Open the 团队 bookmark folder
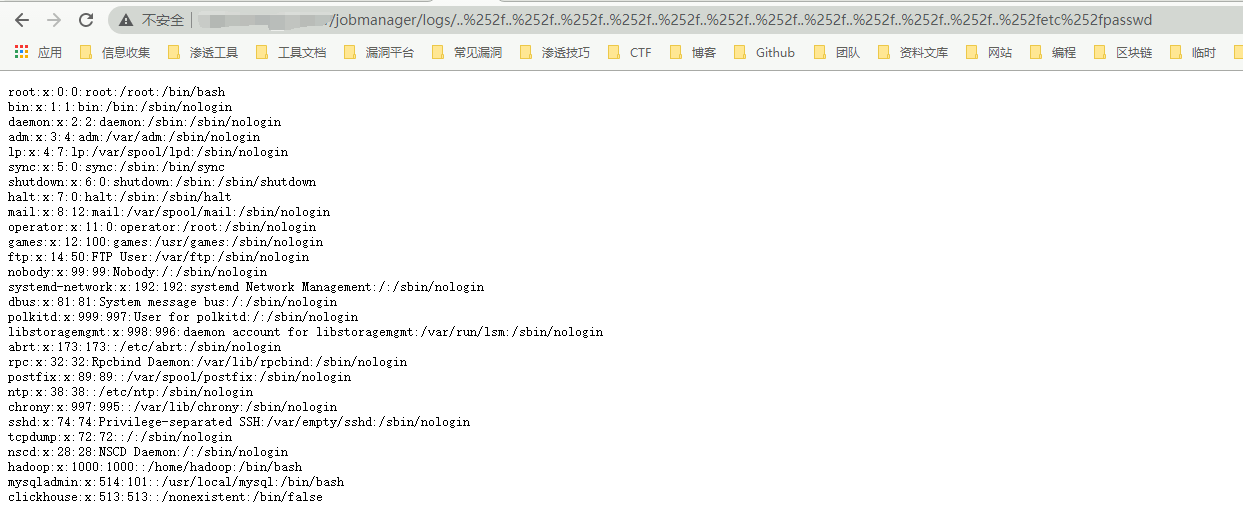 coord(837,52)
